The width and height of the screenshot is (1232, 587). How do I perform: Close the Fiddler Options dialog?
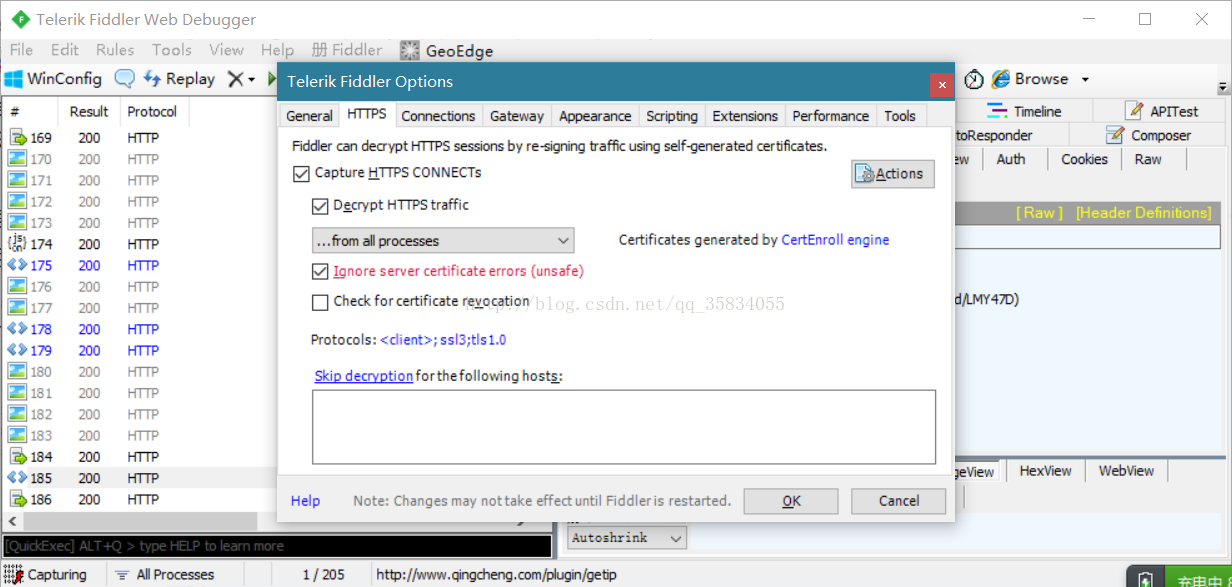pyautogui.click(x=940, y=85)
